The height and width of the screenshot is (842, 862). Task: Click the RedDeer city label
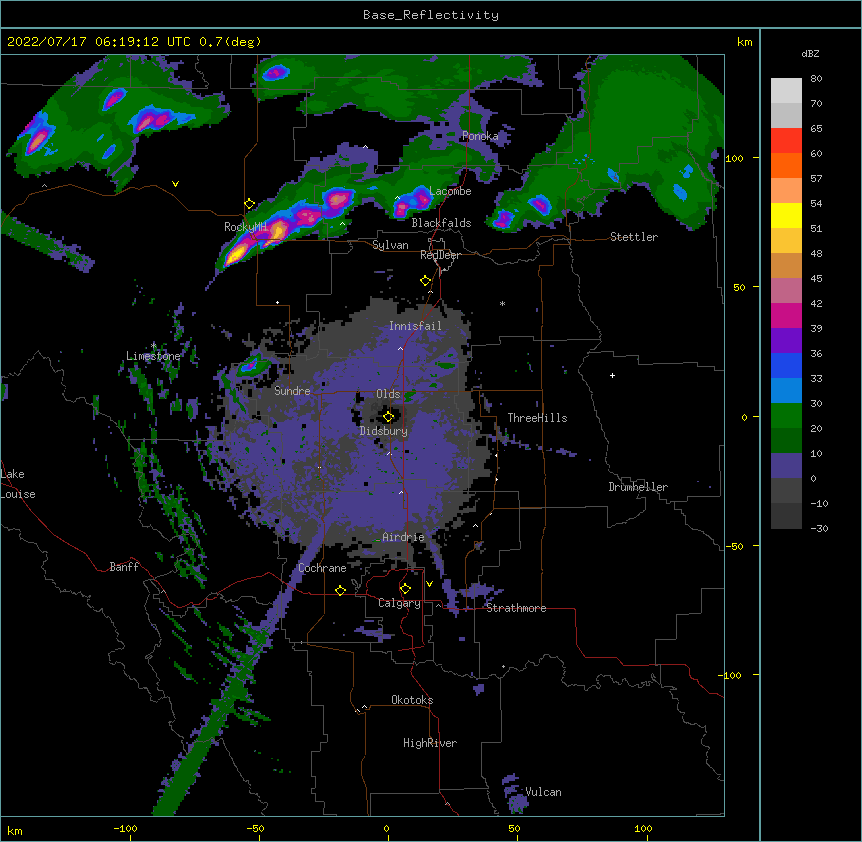[440, 255]
